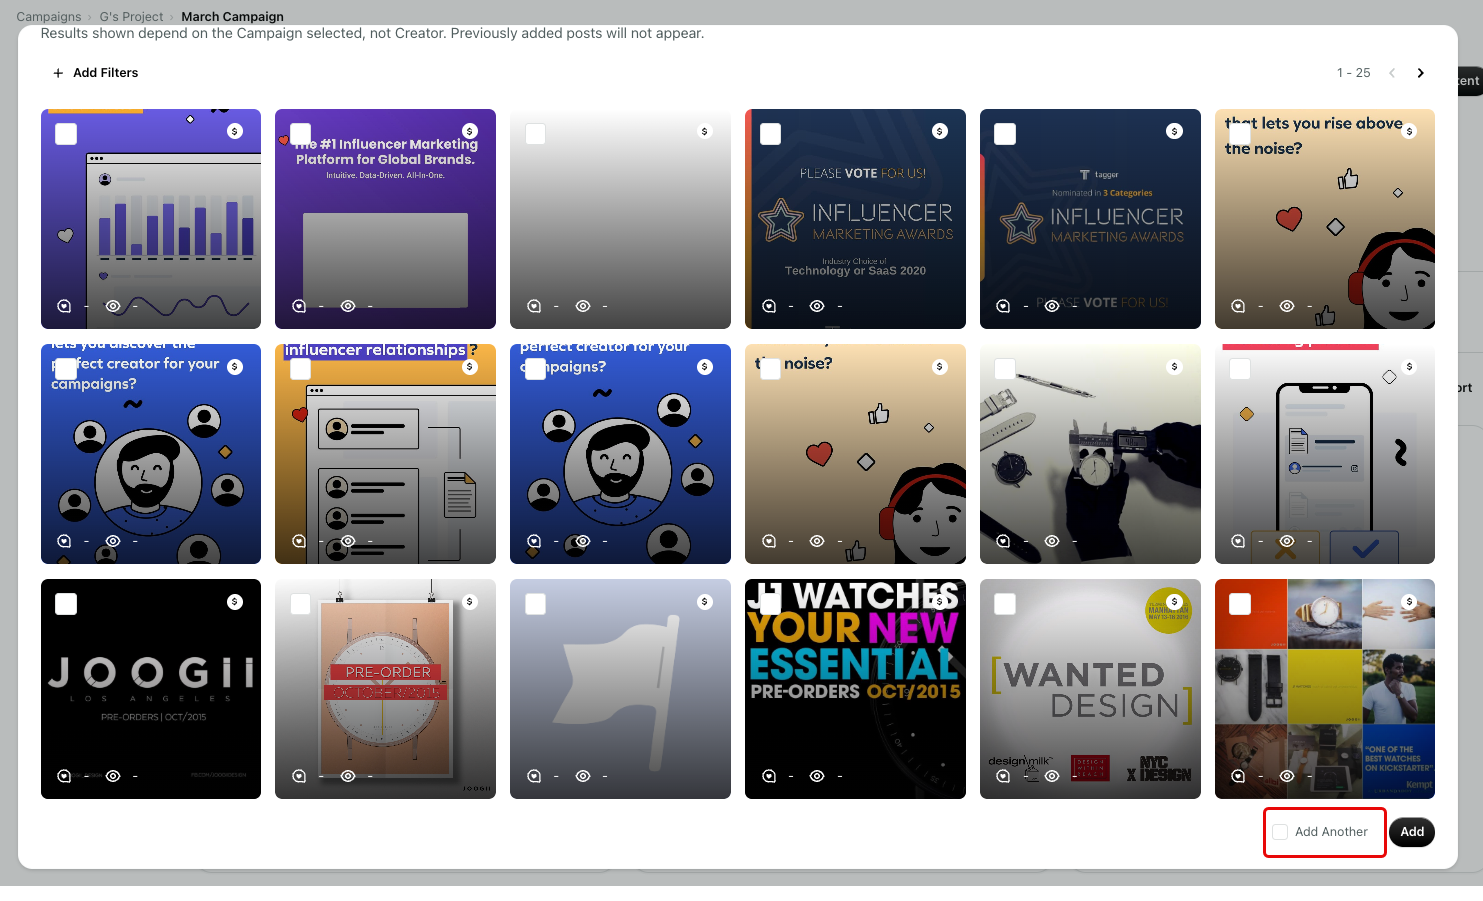The image size is (1483, 901).
Task: Check the 'Nominated in 3 Categories' awards post
Action: coord(1005,134)
